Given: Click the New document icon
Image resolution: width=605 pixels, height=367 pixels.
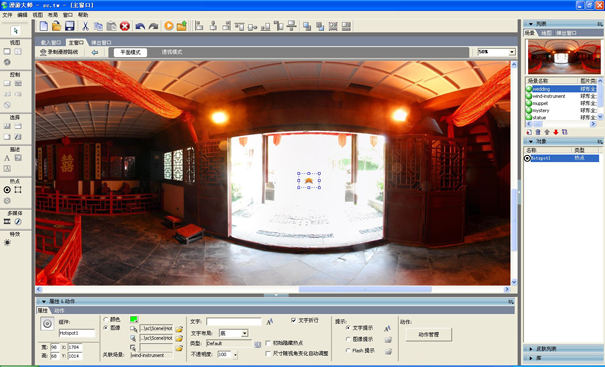Looking at the screenshot, I should 44,26.
